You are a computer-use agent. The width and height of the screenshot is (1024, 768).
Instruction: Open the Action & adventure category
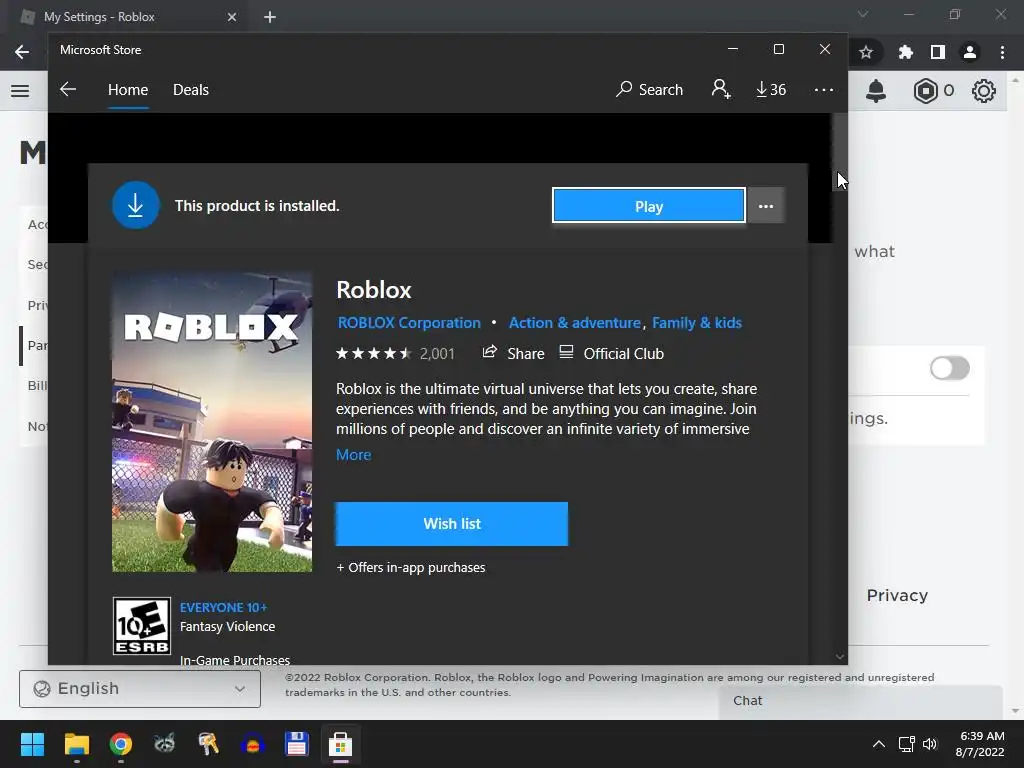(575, 323)
